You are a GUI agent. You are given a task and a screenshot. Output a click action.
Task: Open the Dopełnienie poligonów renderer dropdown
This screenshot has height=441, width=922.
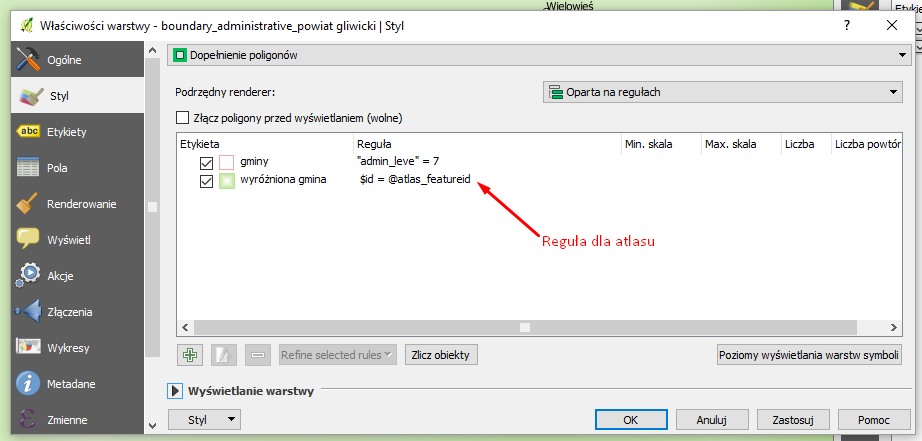(538, 55)
